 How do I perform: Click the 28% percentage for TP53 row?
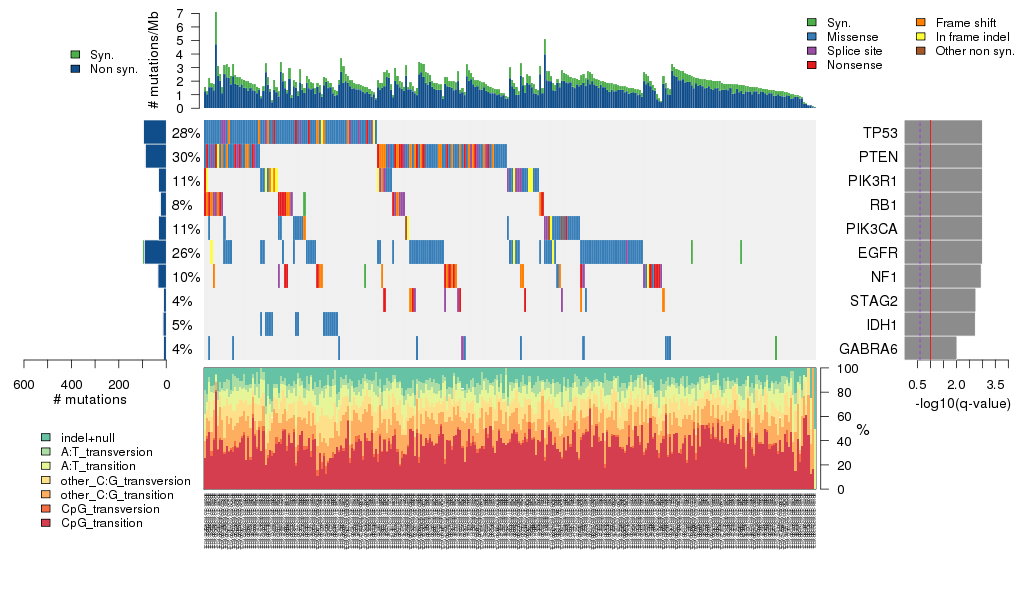pos(185,133)
